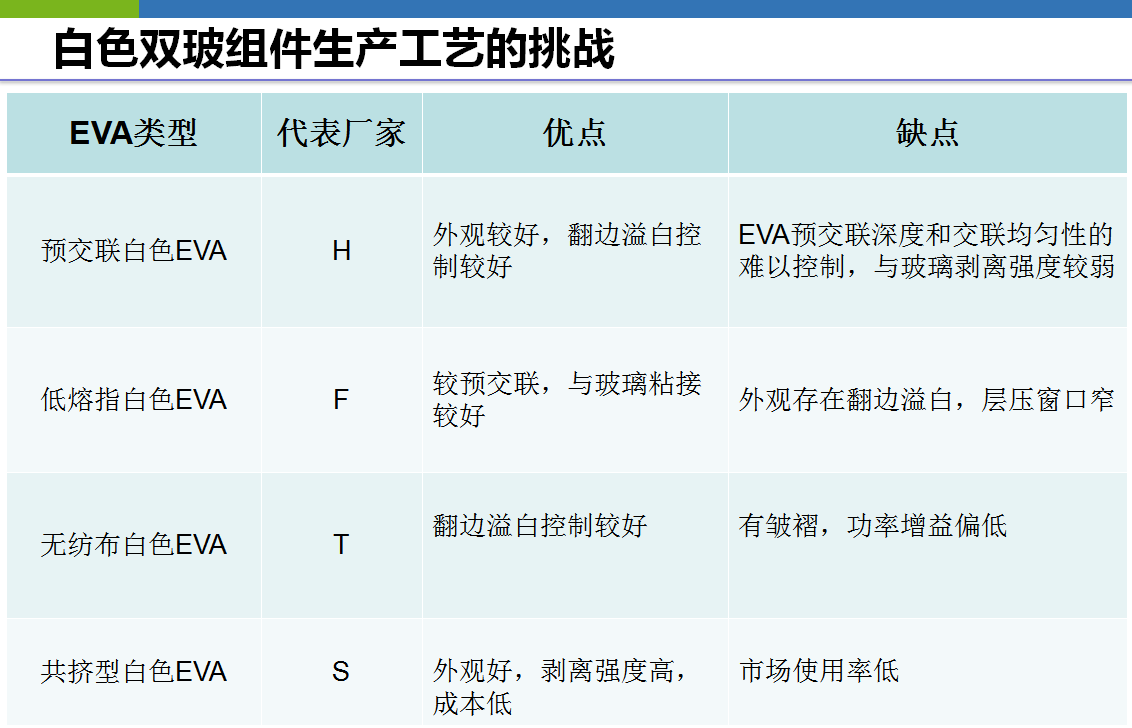Click the slide title 白色双玻组件生产工艺的挑战
The width and height of the screenshot is (1132, 728).
coord(333,49)
